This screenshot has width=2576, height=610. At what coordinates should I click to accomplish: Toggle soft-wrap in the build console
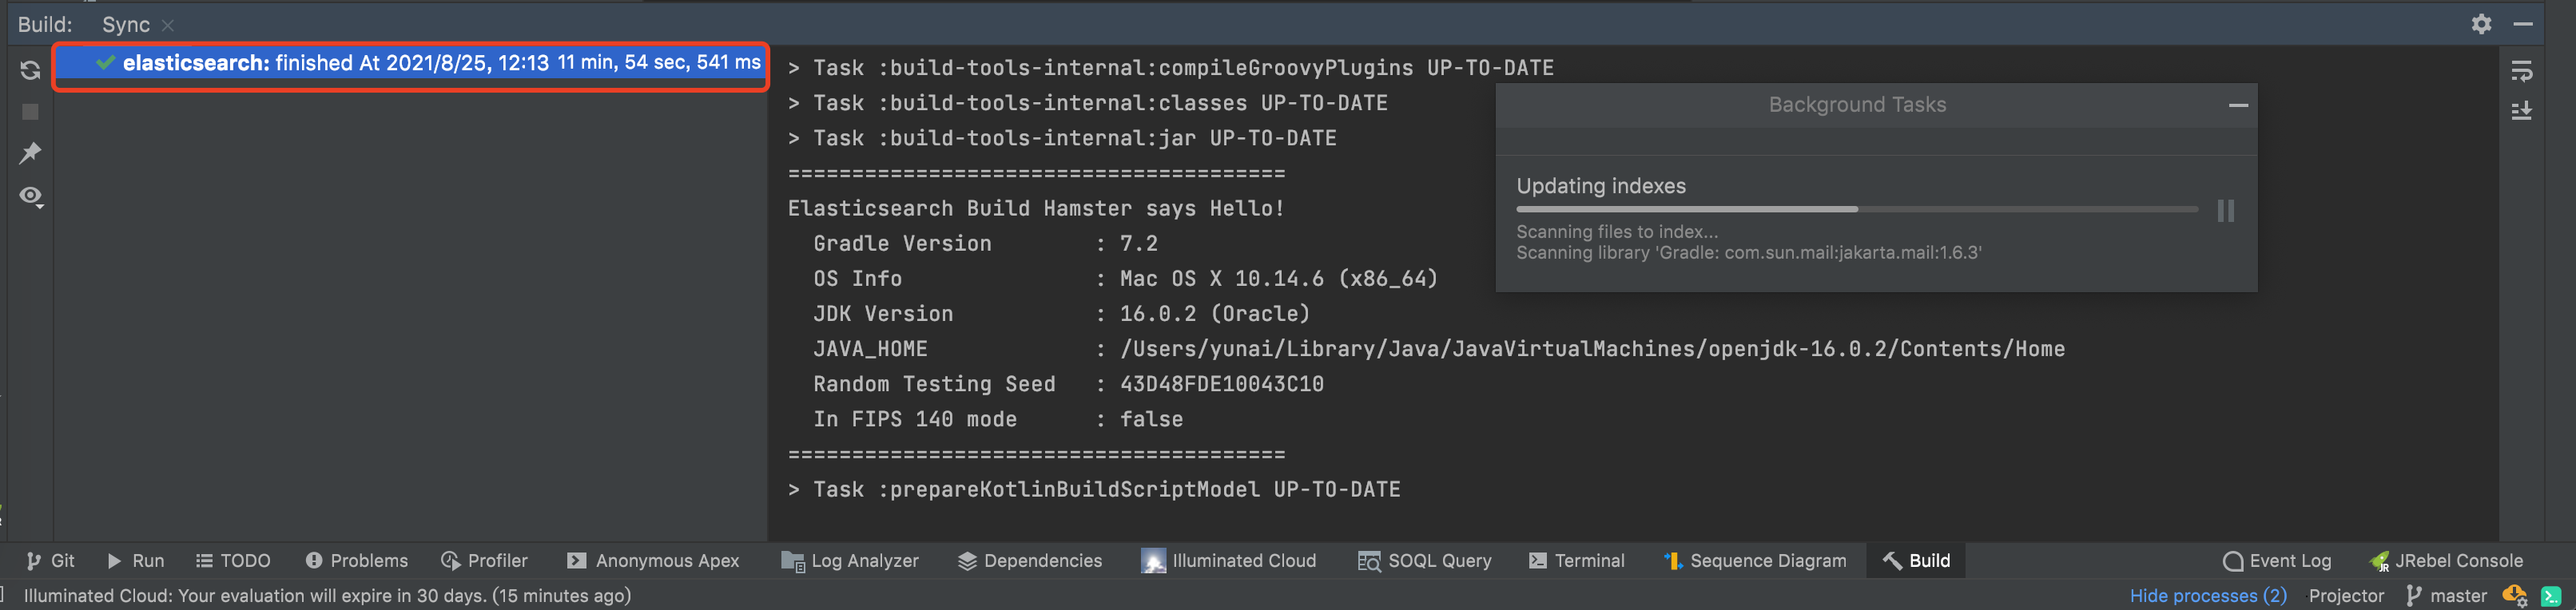(2521, 70)
